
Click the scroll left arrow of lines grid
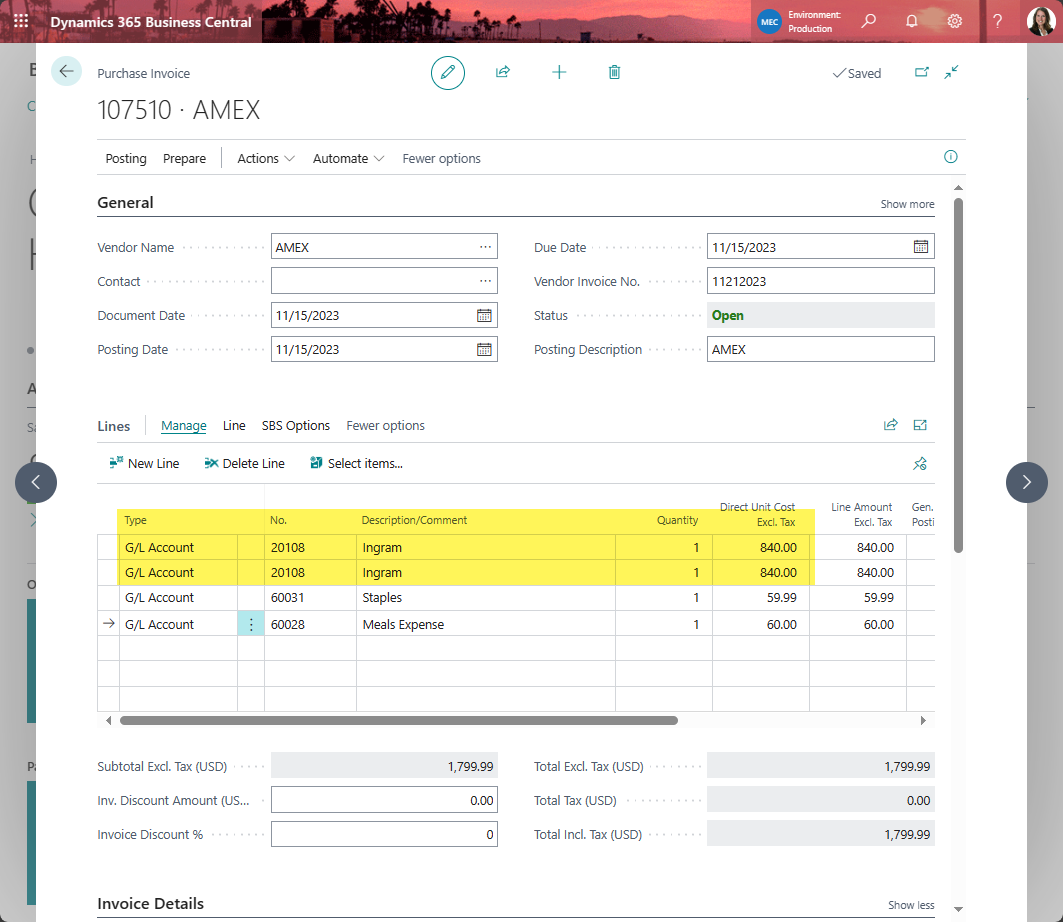click(x=108, y=721)
